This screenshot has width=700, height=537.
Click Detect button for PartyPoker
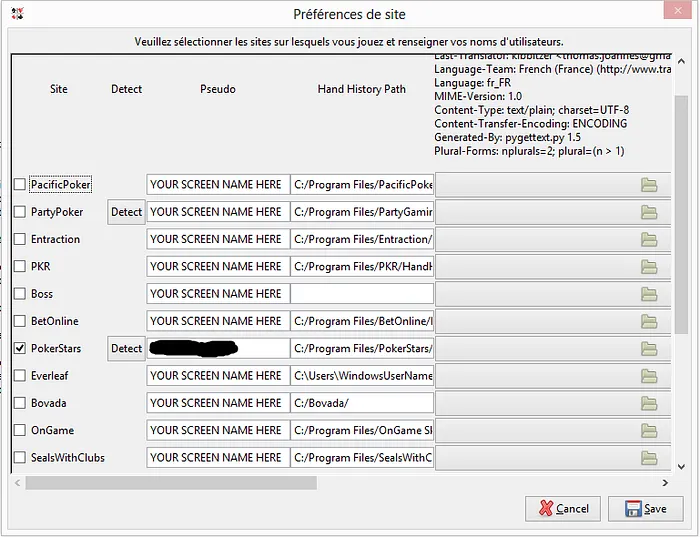[126, 212]
